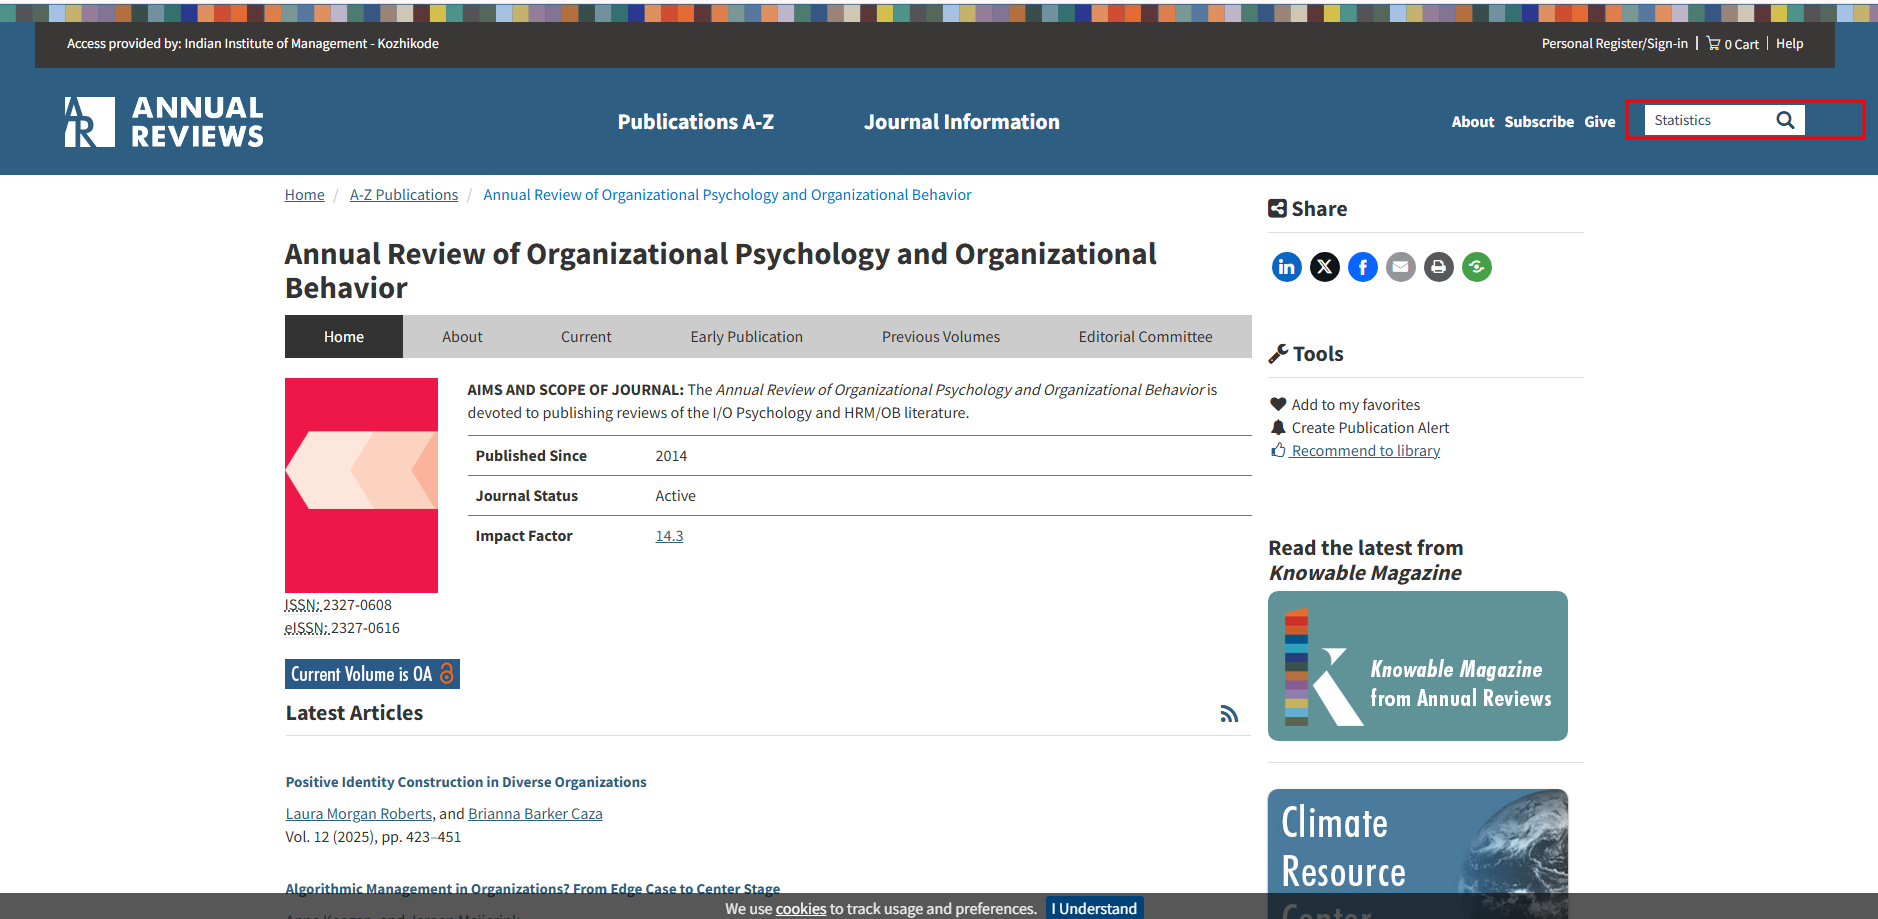Share page on LinkedIn

(1286, 267)
